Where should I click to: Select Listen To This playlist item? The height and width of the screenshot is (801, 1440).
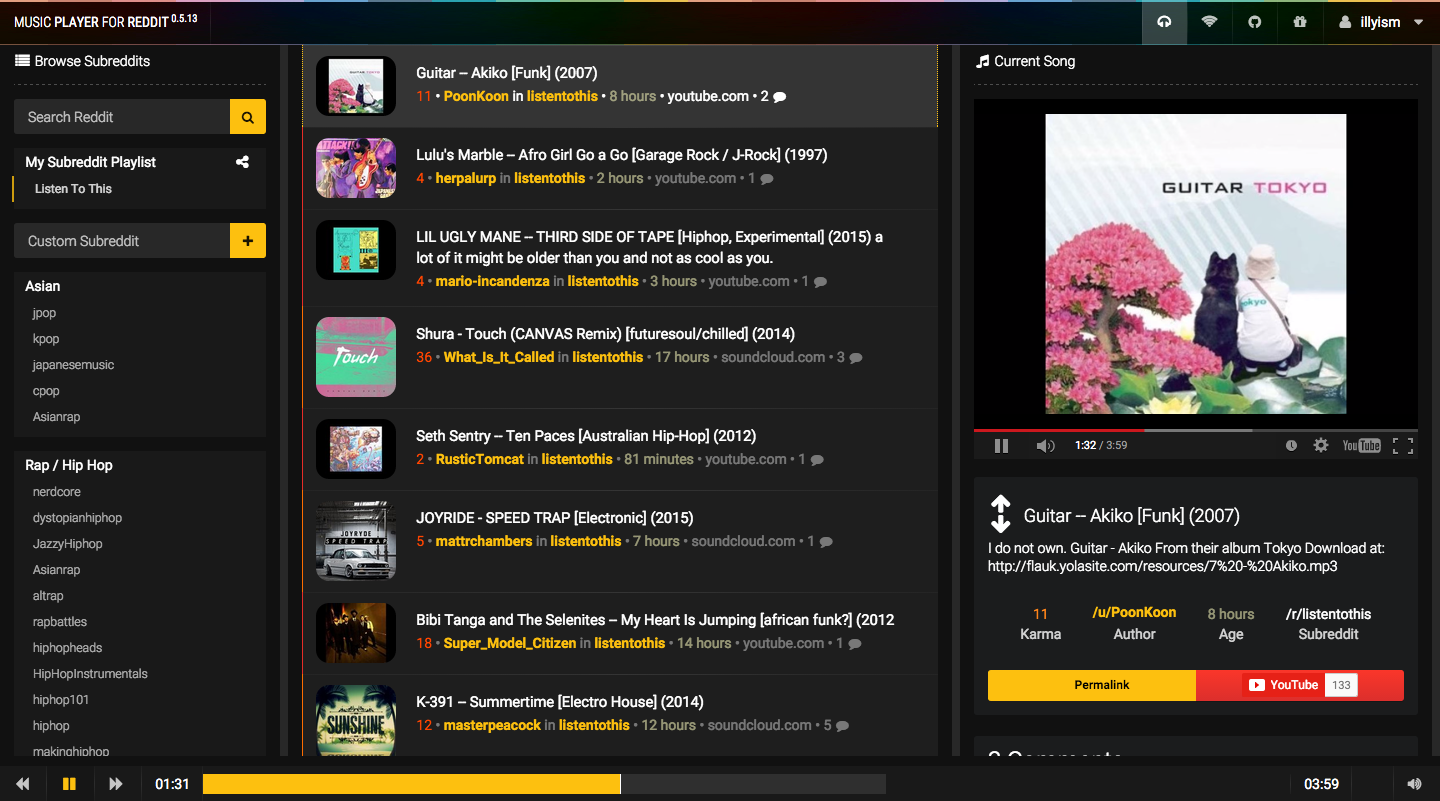[x=73, y=189]
